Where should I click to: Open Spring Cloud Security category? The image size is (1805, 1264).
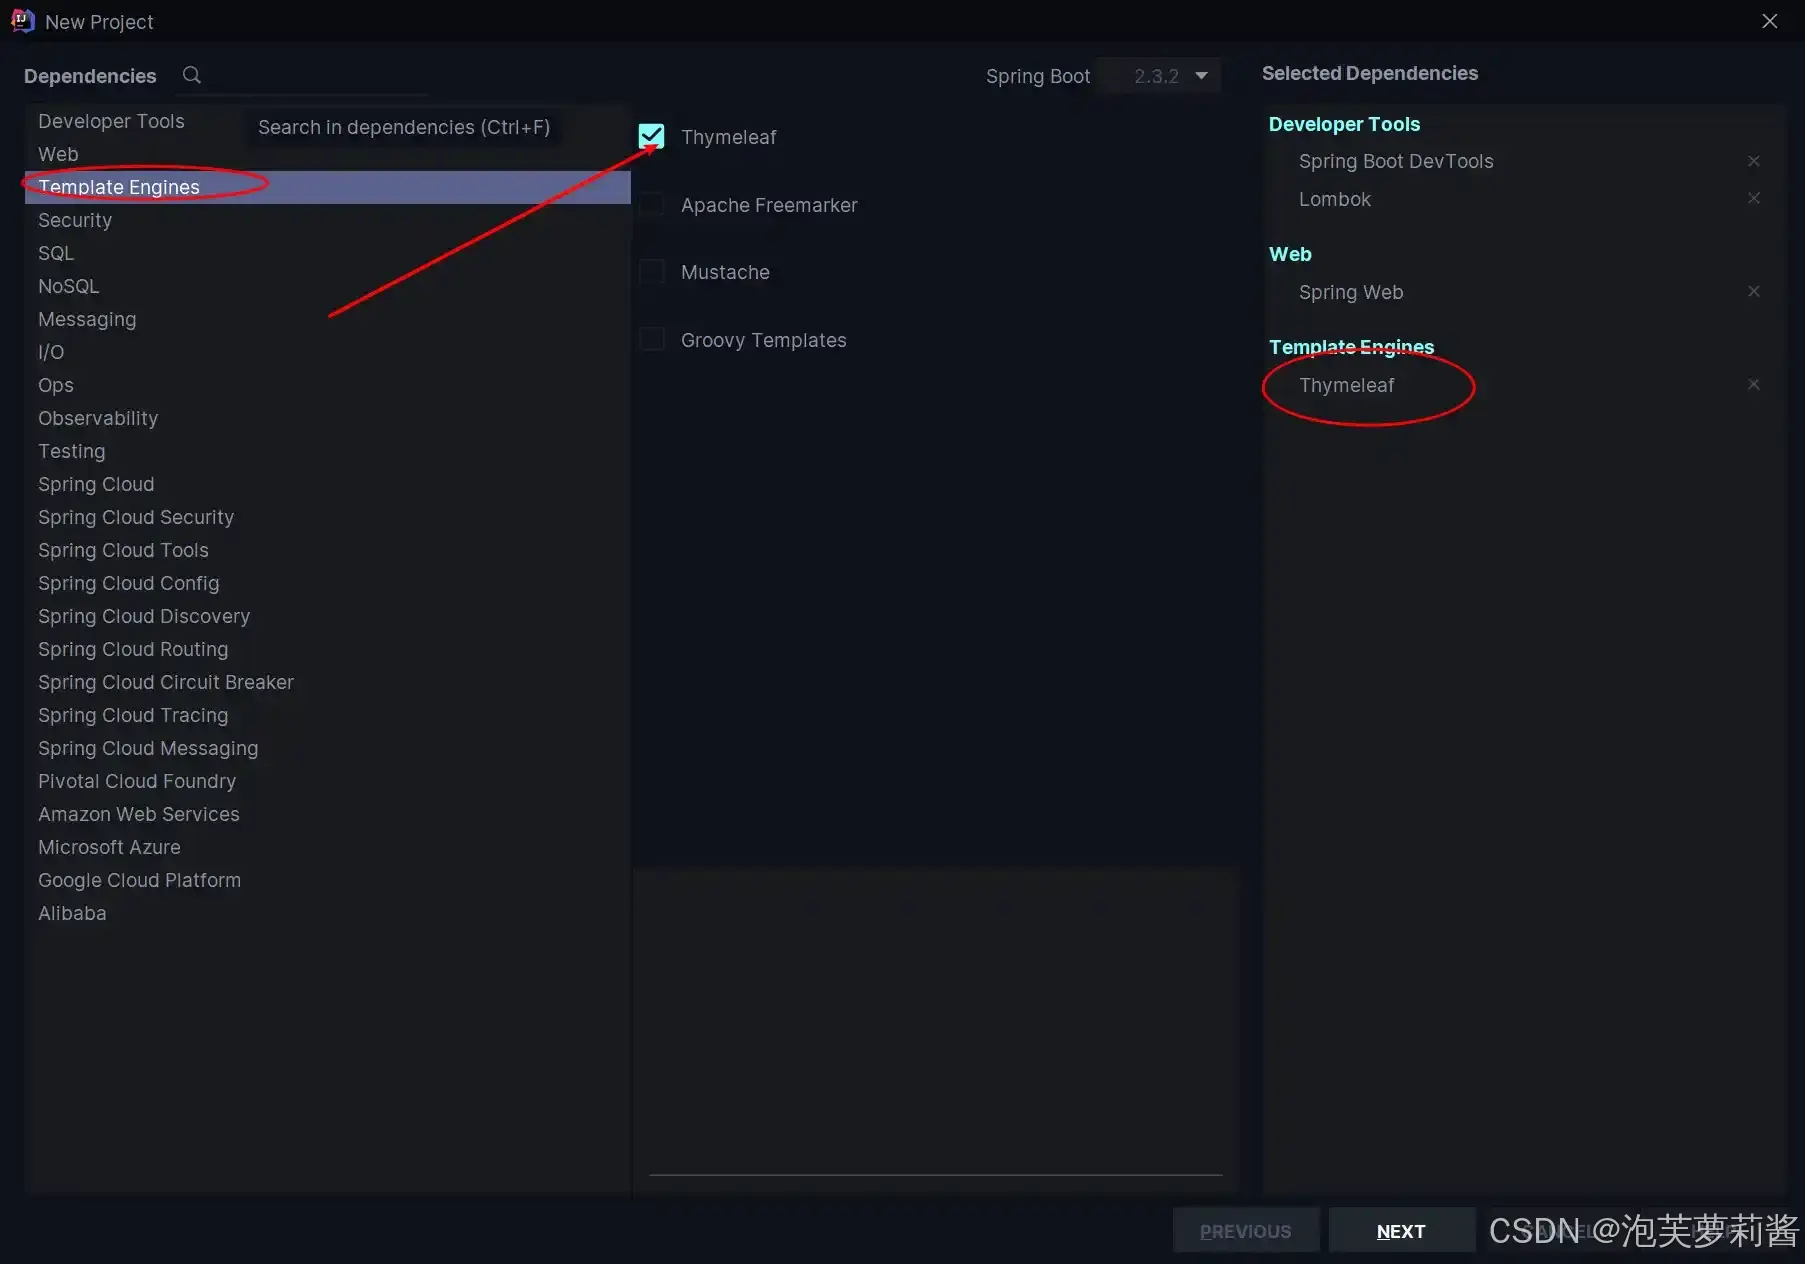coord(328,517)
